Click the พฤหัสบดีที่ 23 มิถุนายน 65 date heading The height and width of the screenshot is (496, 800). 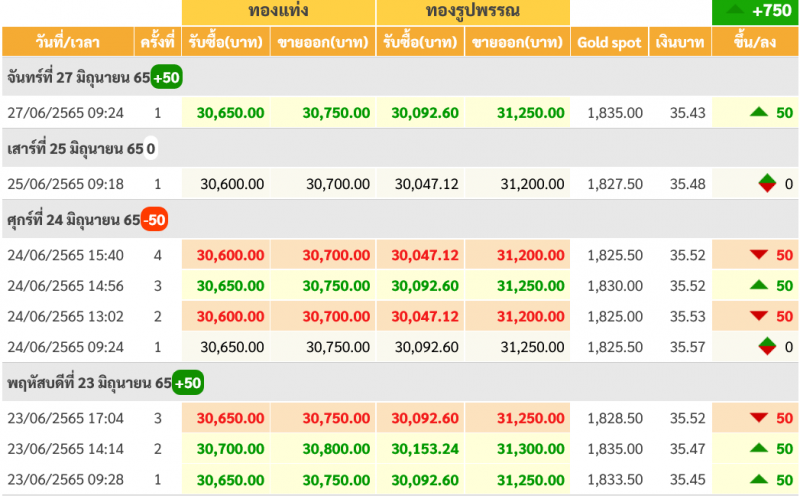[x=89, y=383]
